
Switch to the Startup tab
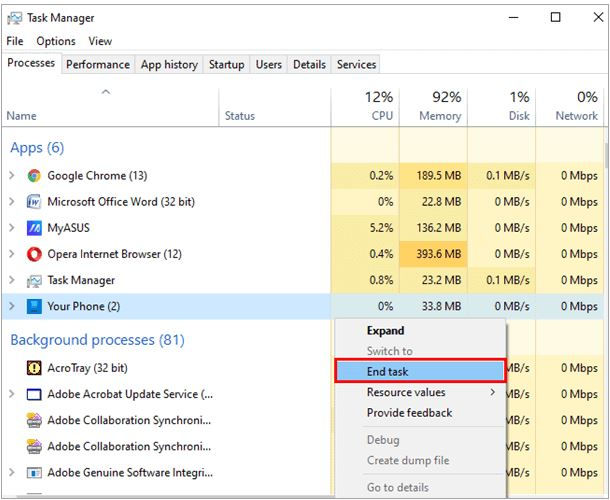click(226, 64)
